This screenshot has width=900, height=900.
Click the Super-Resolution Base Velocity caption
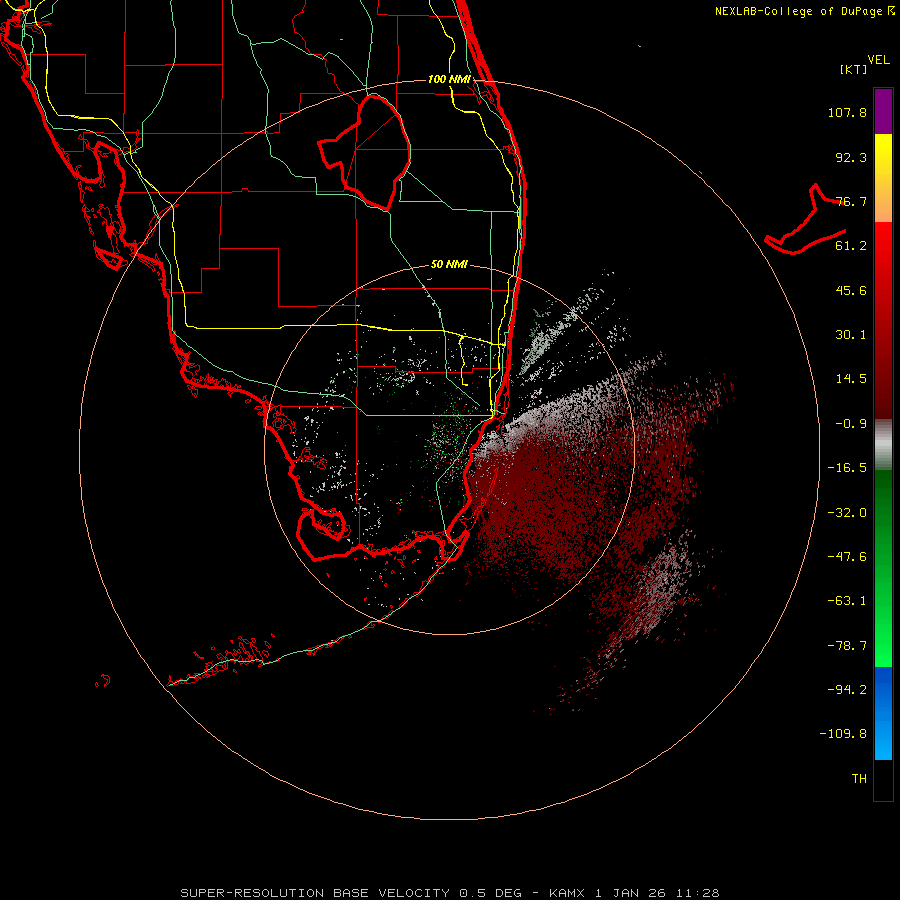449,893
